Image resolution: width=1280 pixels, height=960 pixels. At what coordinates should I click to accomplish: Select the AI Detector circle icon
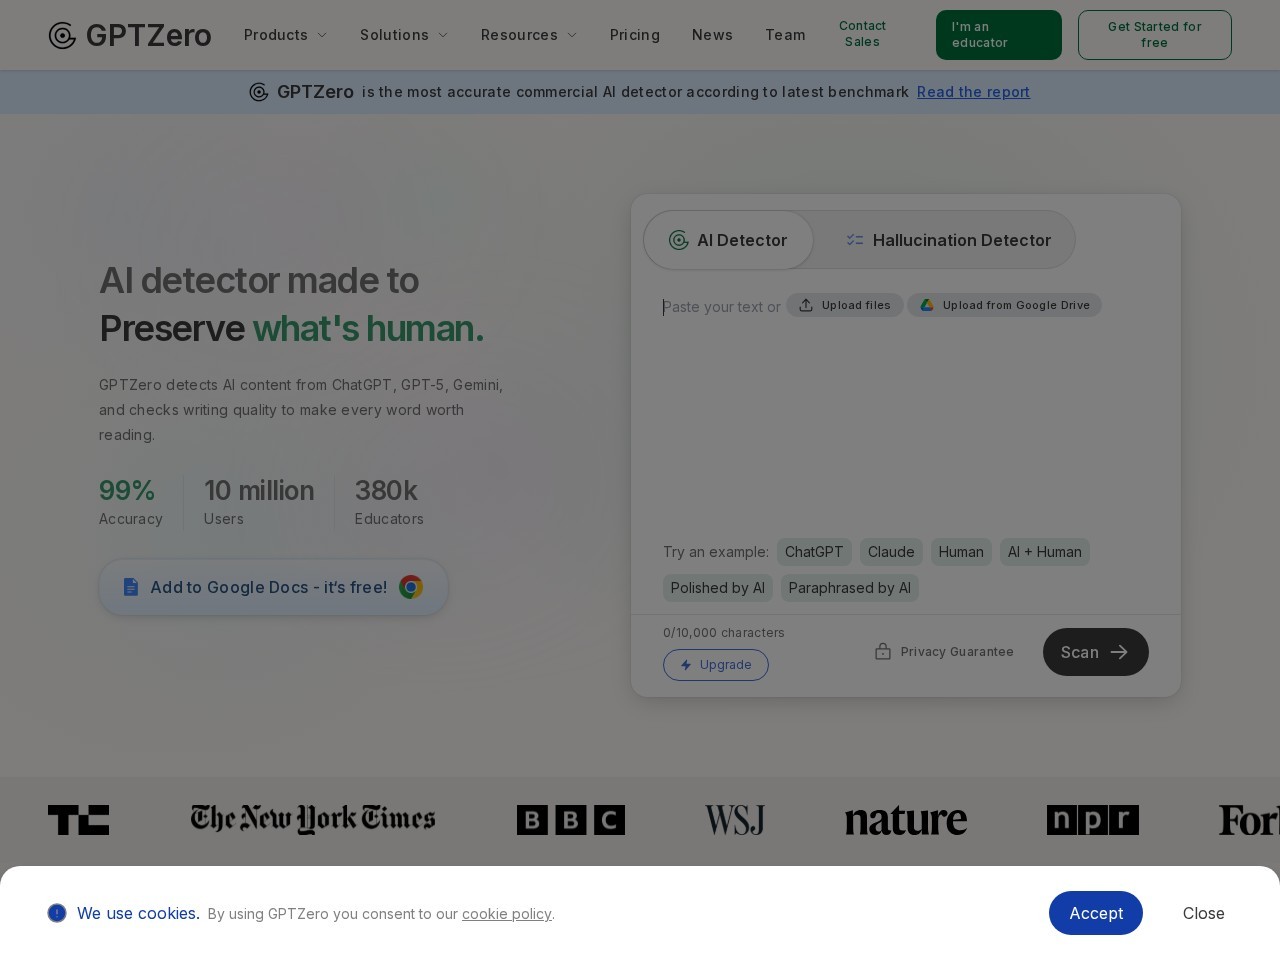click(678, 240)
